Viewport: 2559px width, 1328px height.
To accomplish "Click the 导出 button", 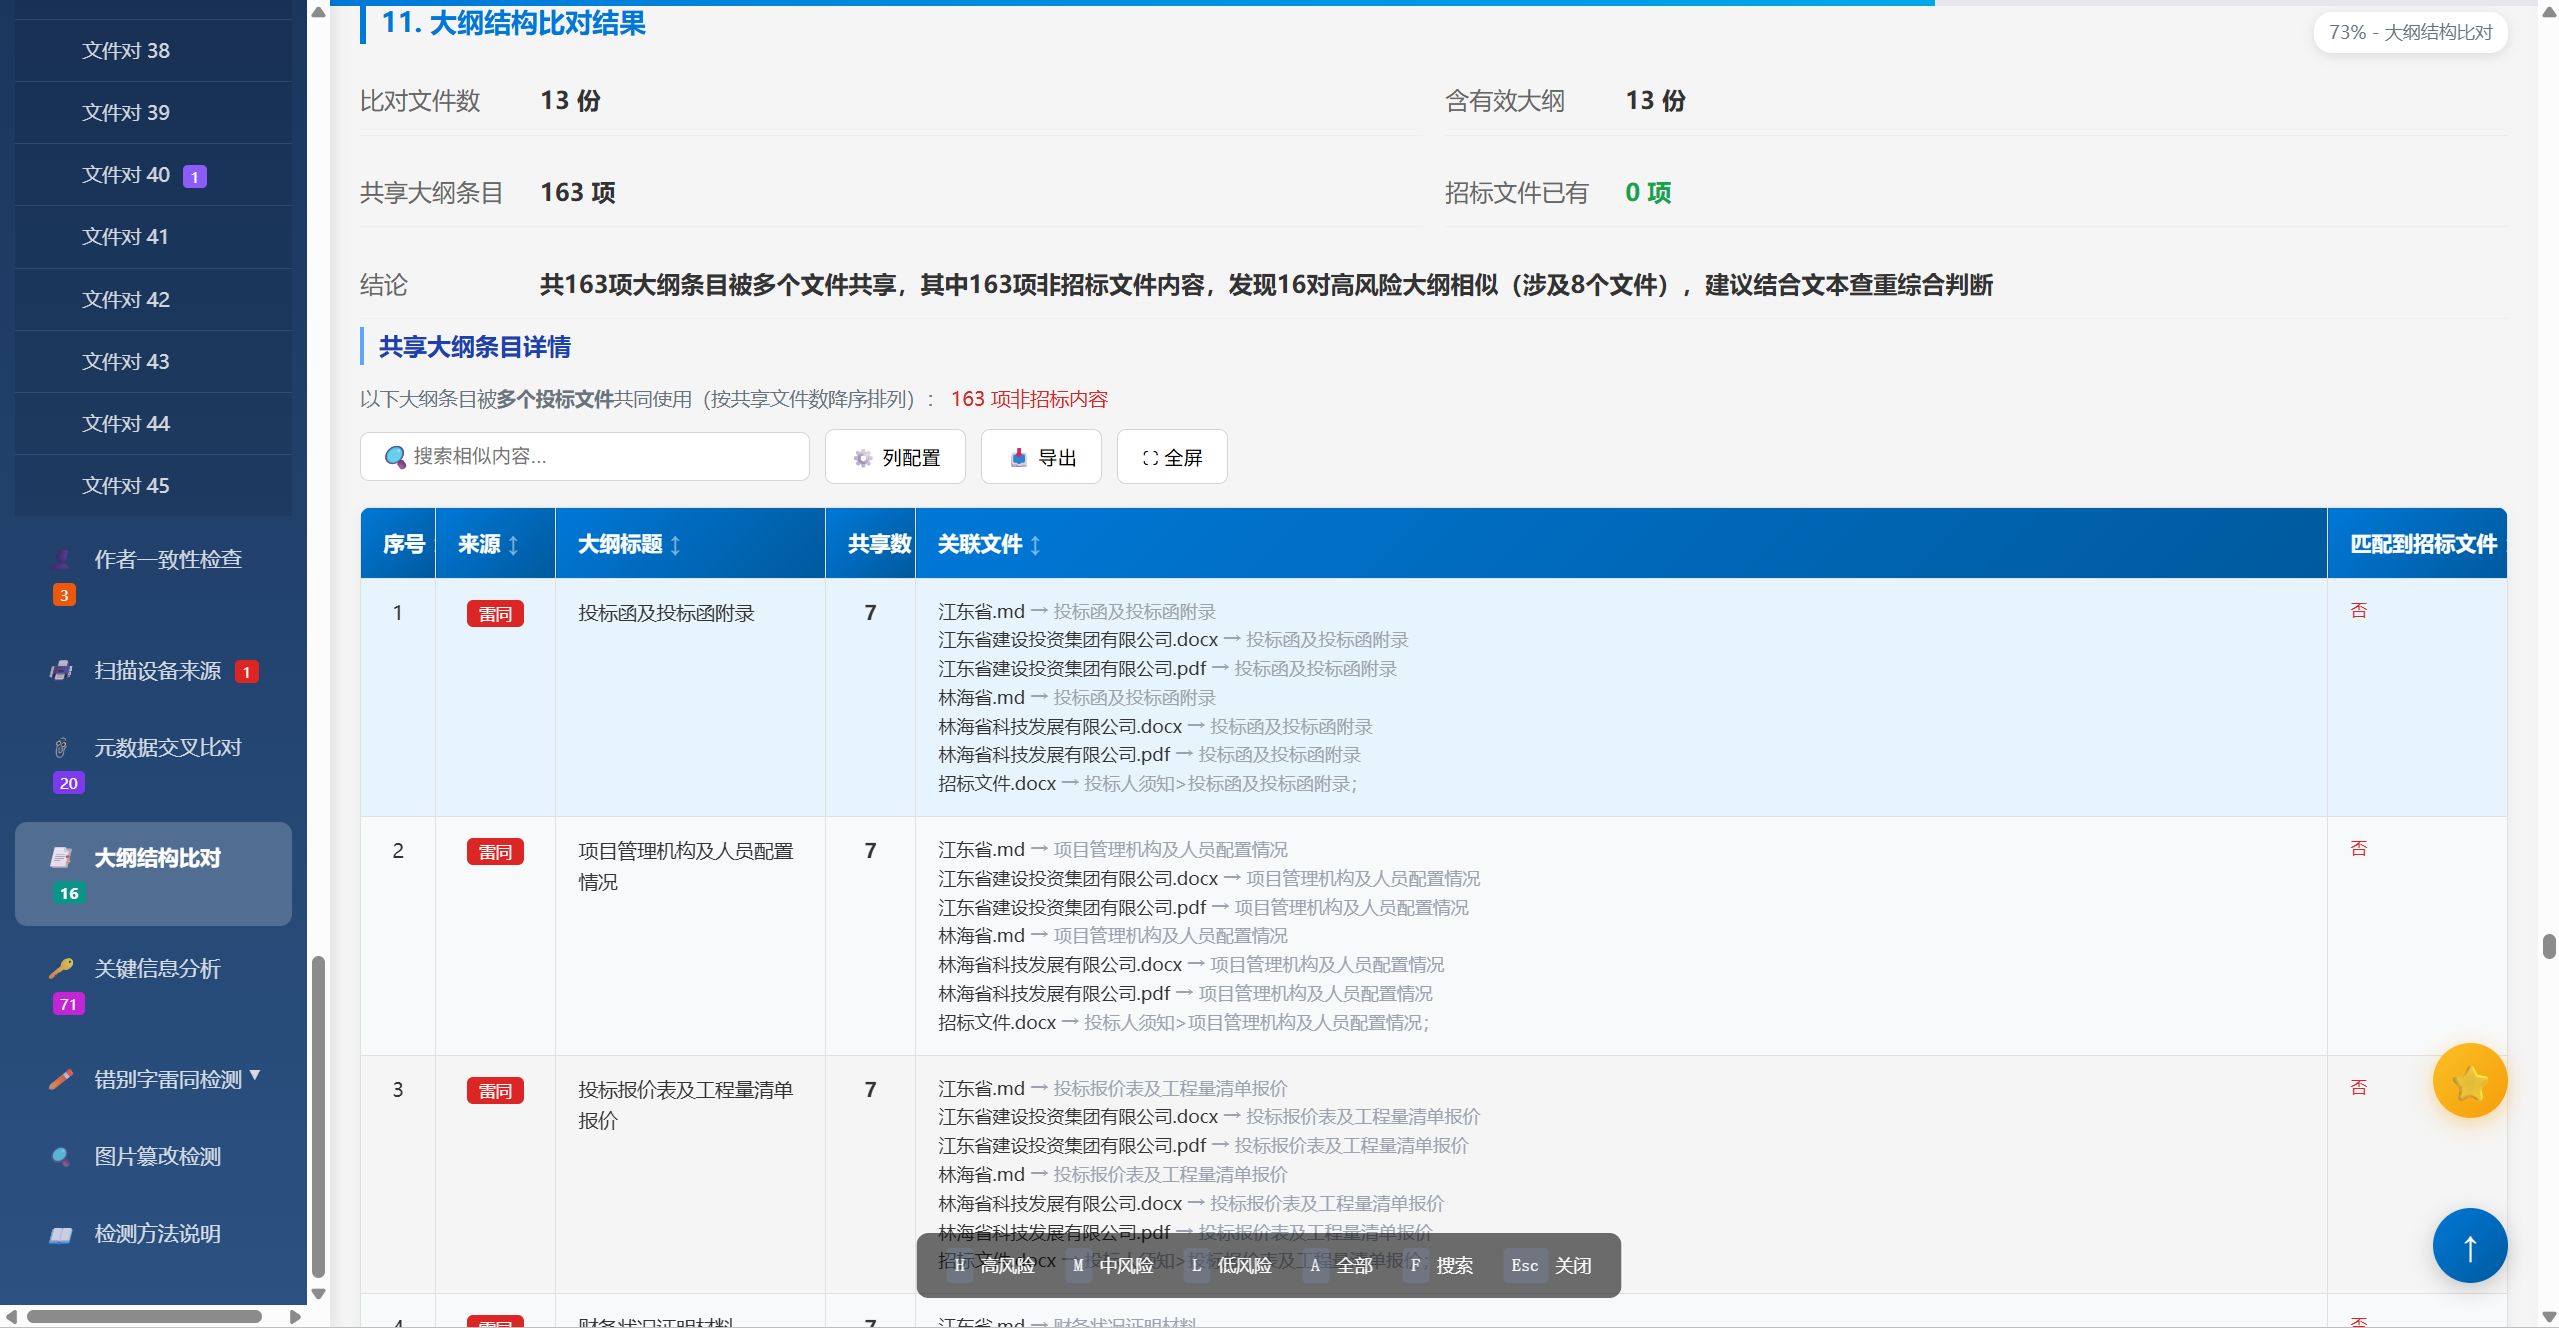I will (x=1041, y=457).
